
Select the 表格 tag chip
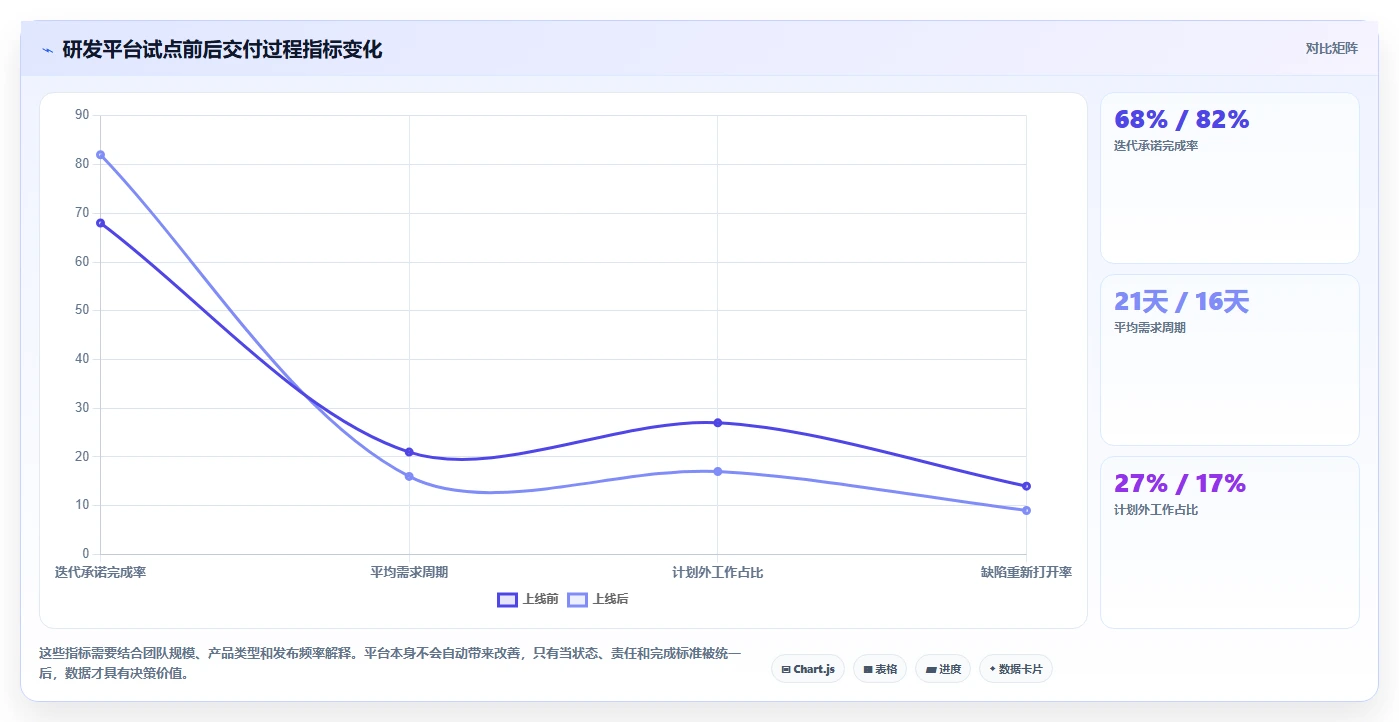(880, 669)
